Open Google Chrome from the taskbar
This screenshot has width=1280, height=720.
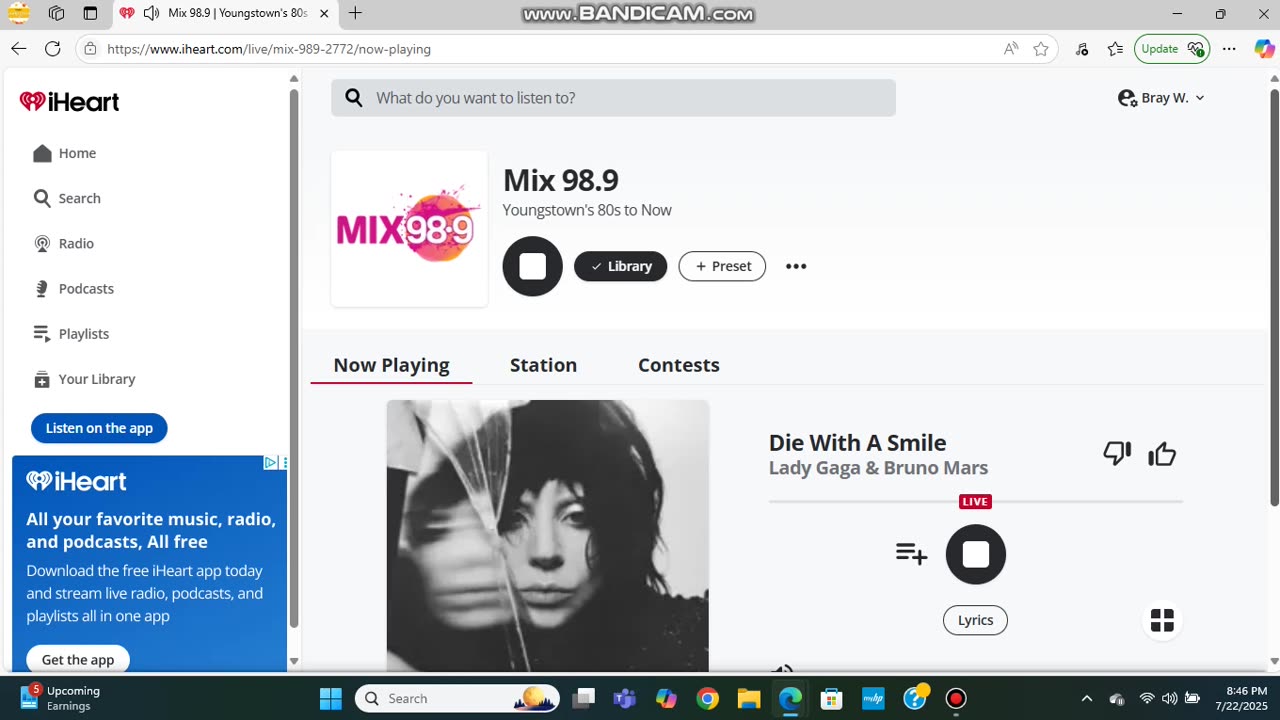[707, 698]
